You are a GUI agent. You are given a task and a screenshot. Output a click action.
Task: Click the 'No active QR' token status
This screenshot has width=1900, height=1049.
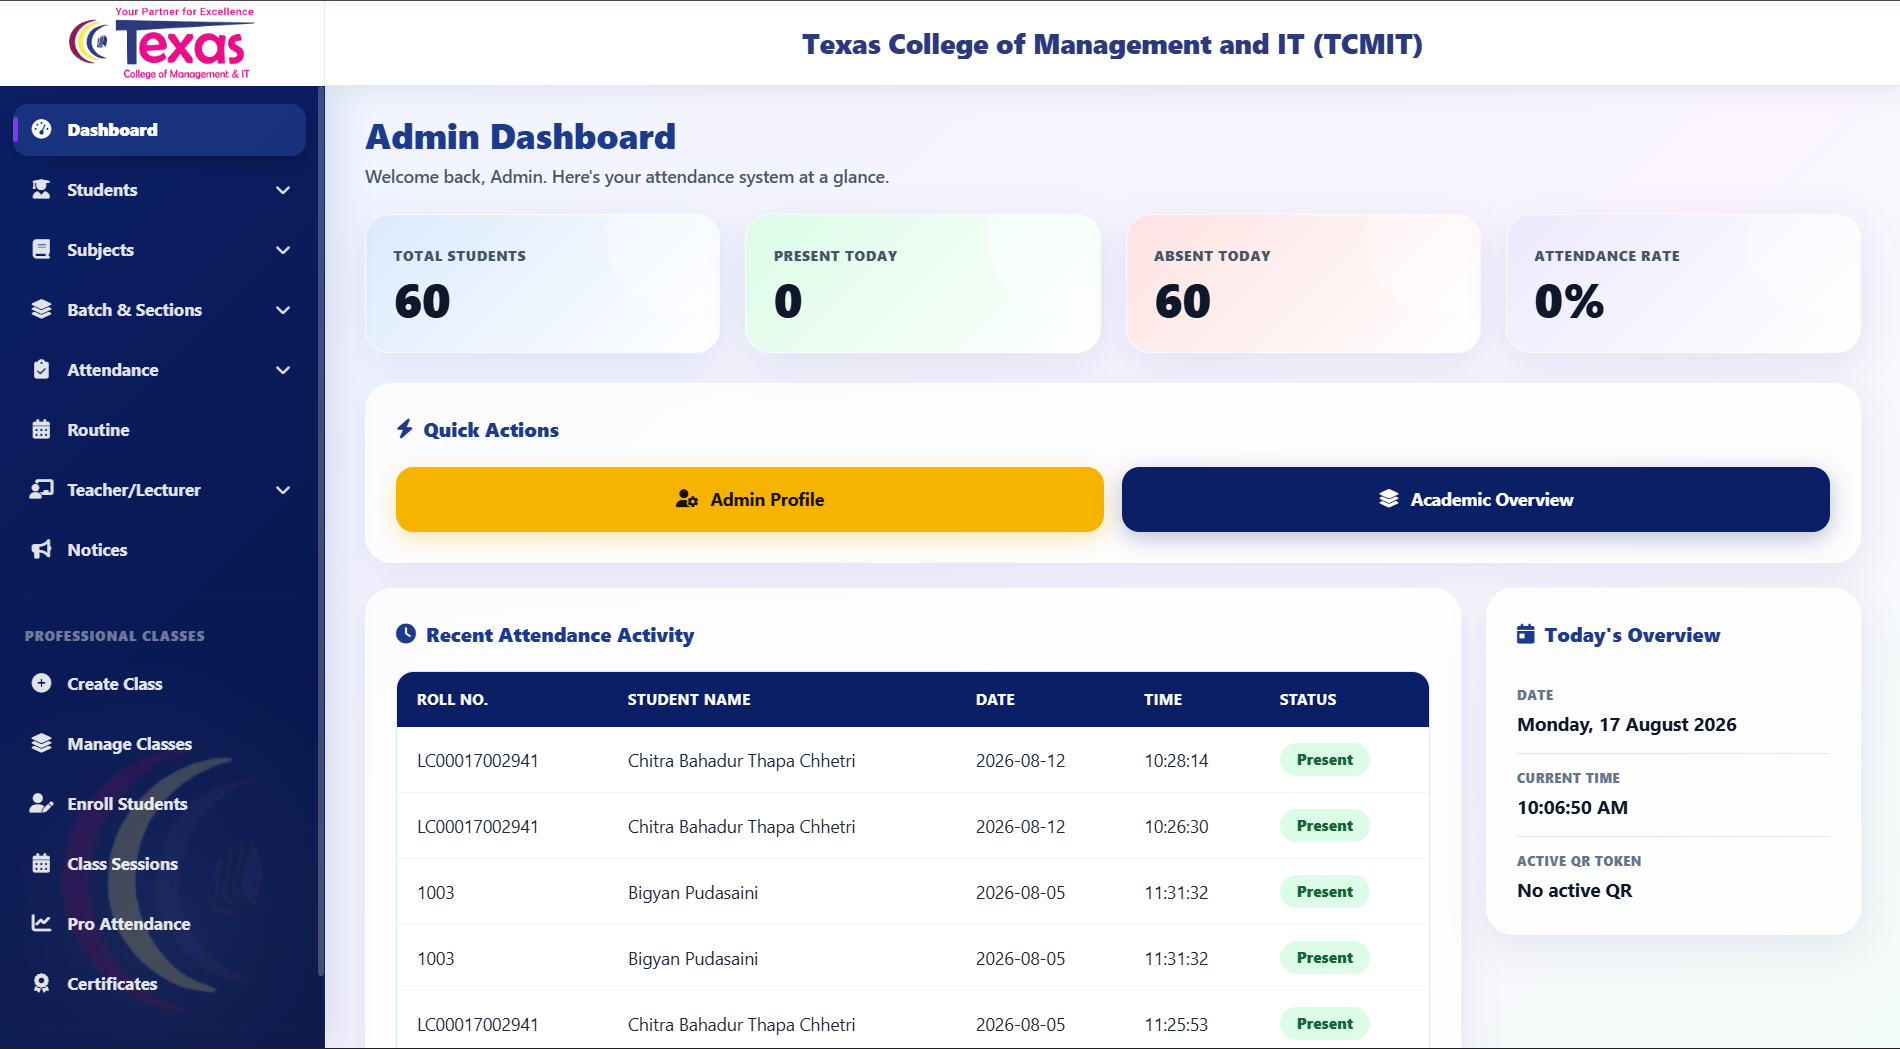1574,890
